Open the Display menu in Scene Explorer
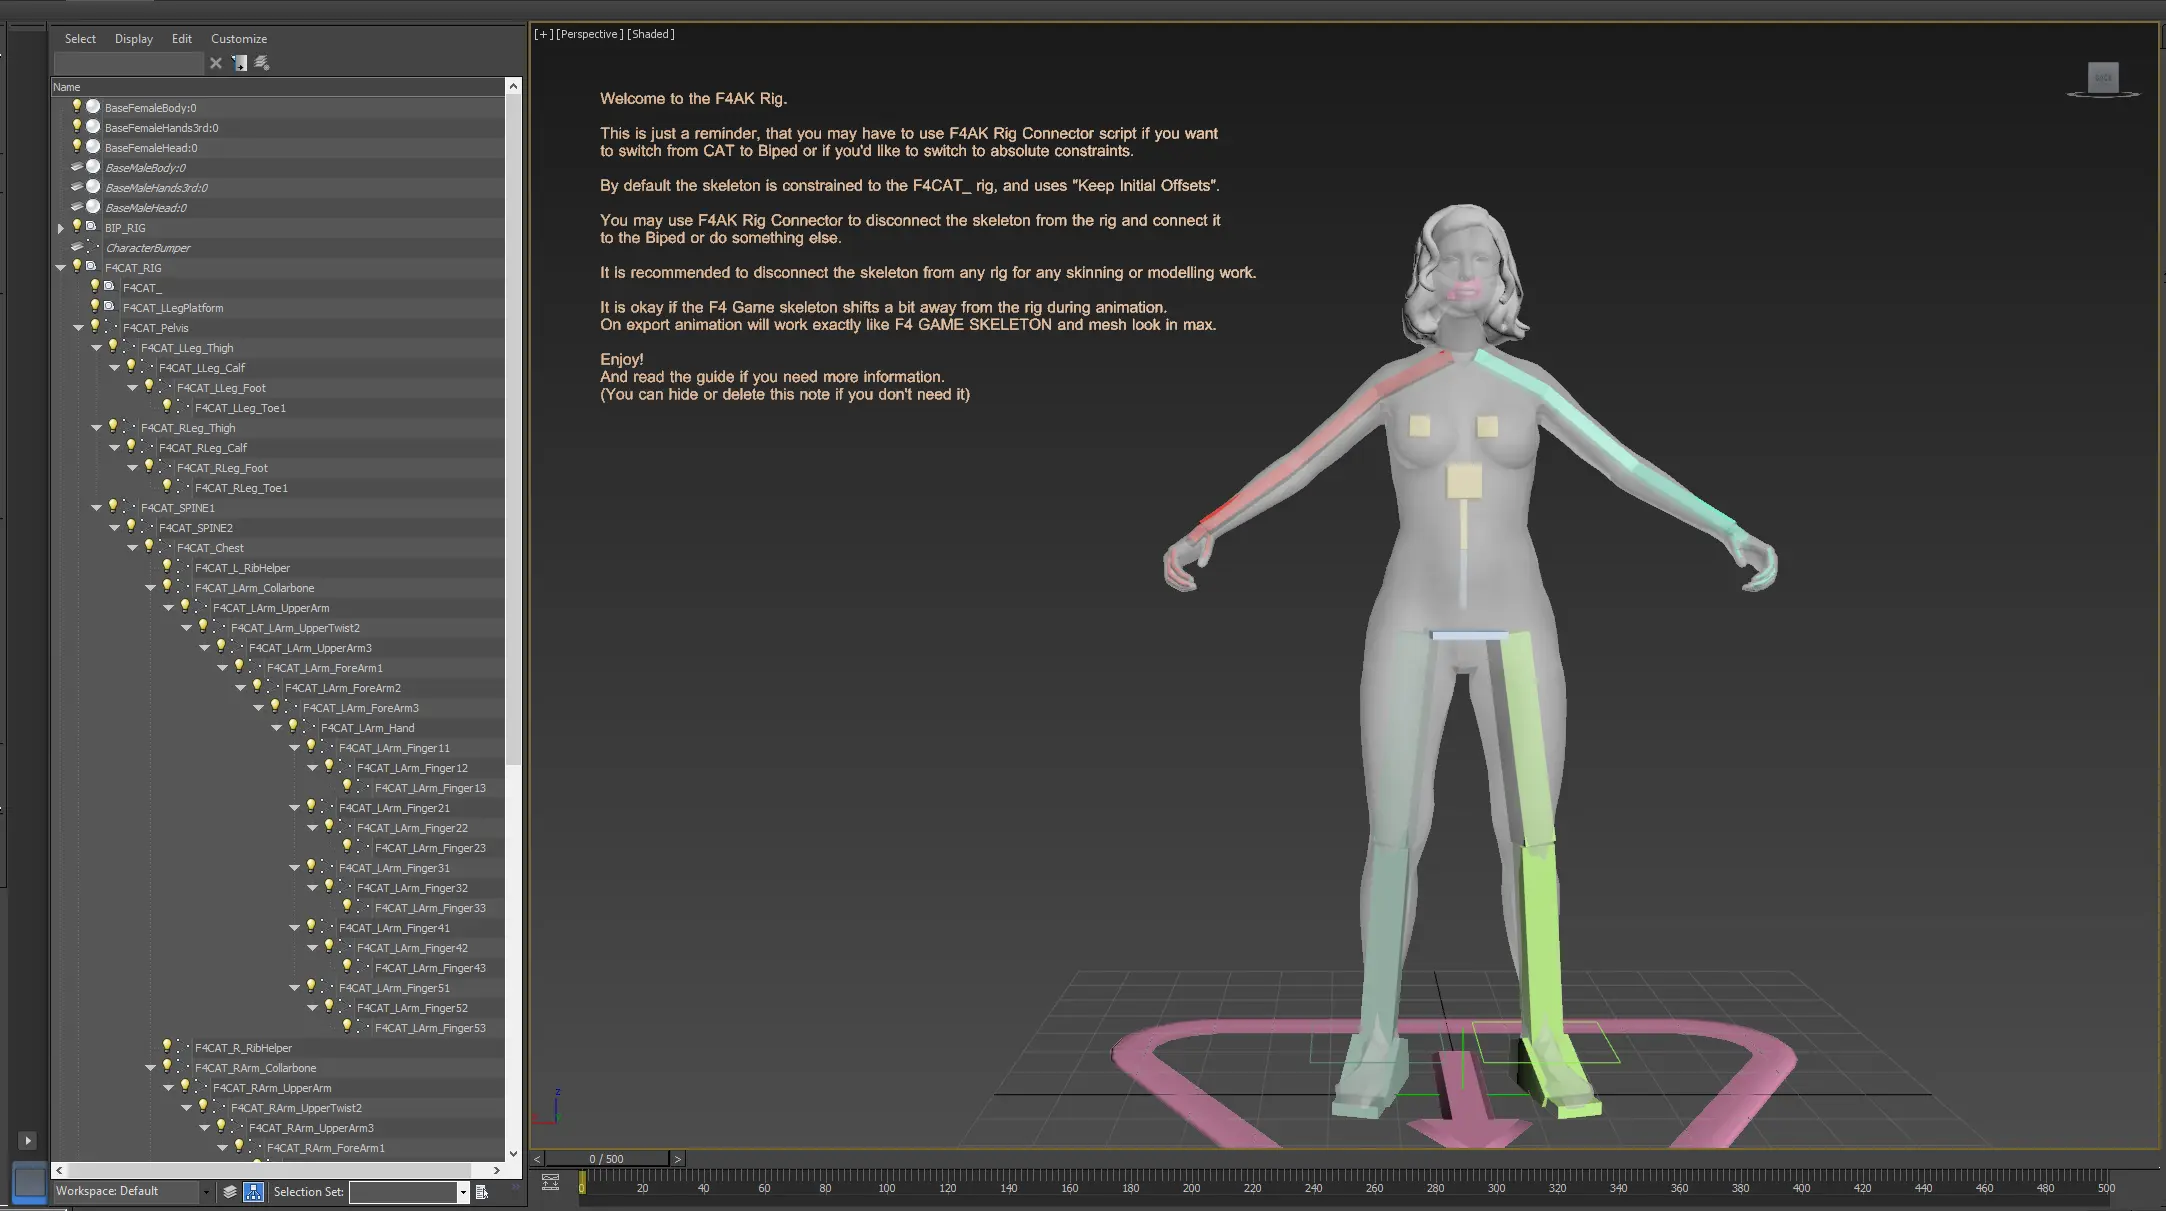The image size is (2166, 1211). (134, 38)
